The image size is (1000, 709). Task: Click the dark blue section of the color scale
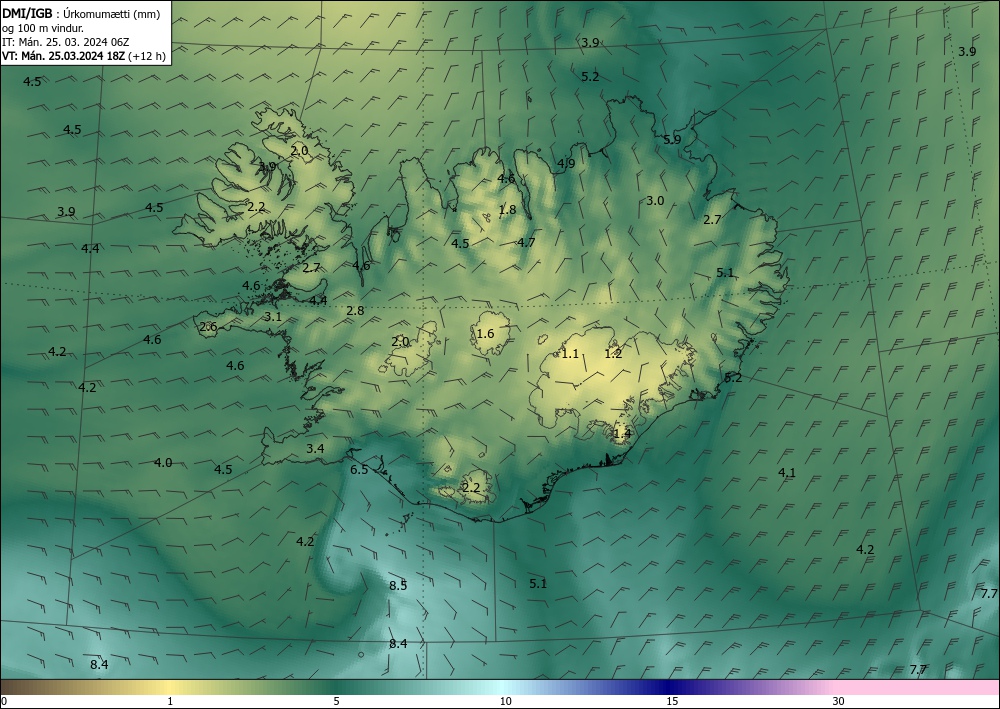click(x=668, y=687)
